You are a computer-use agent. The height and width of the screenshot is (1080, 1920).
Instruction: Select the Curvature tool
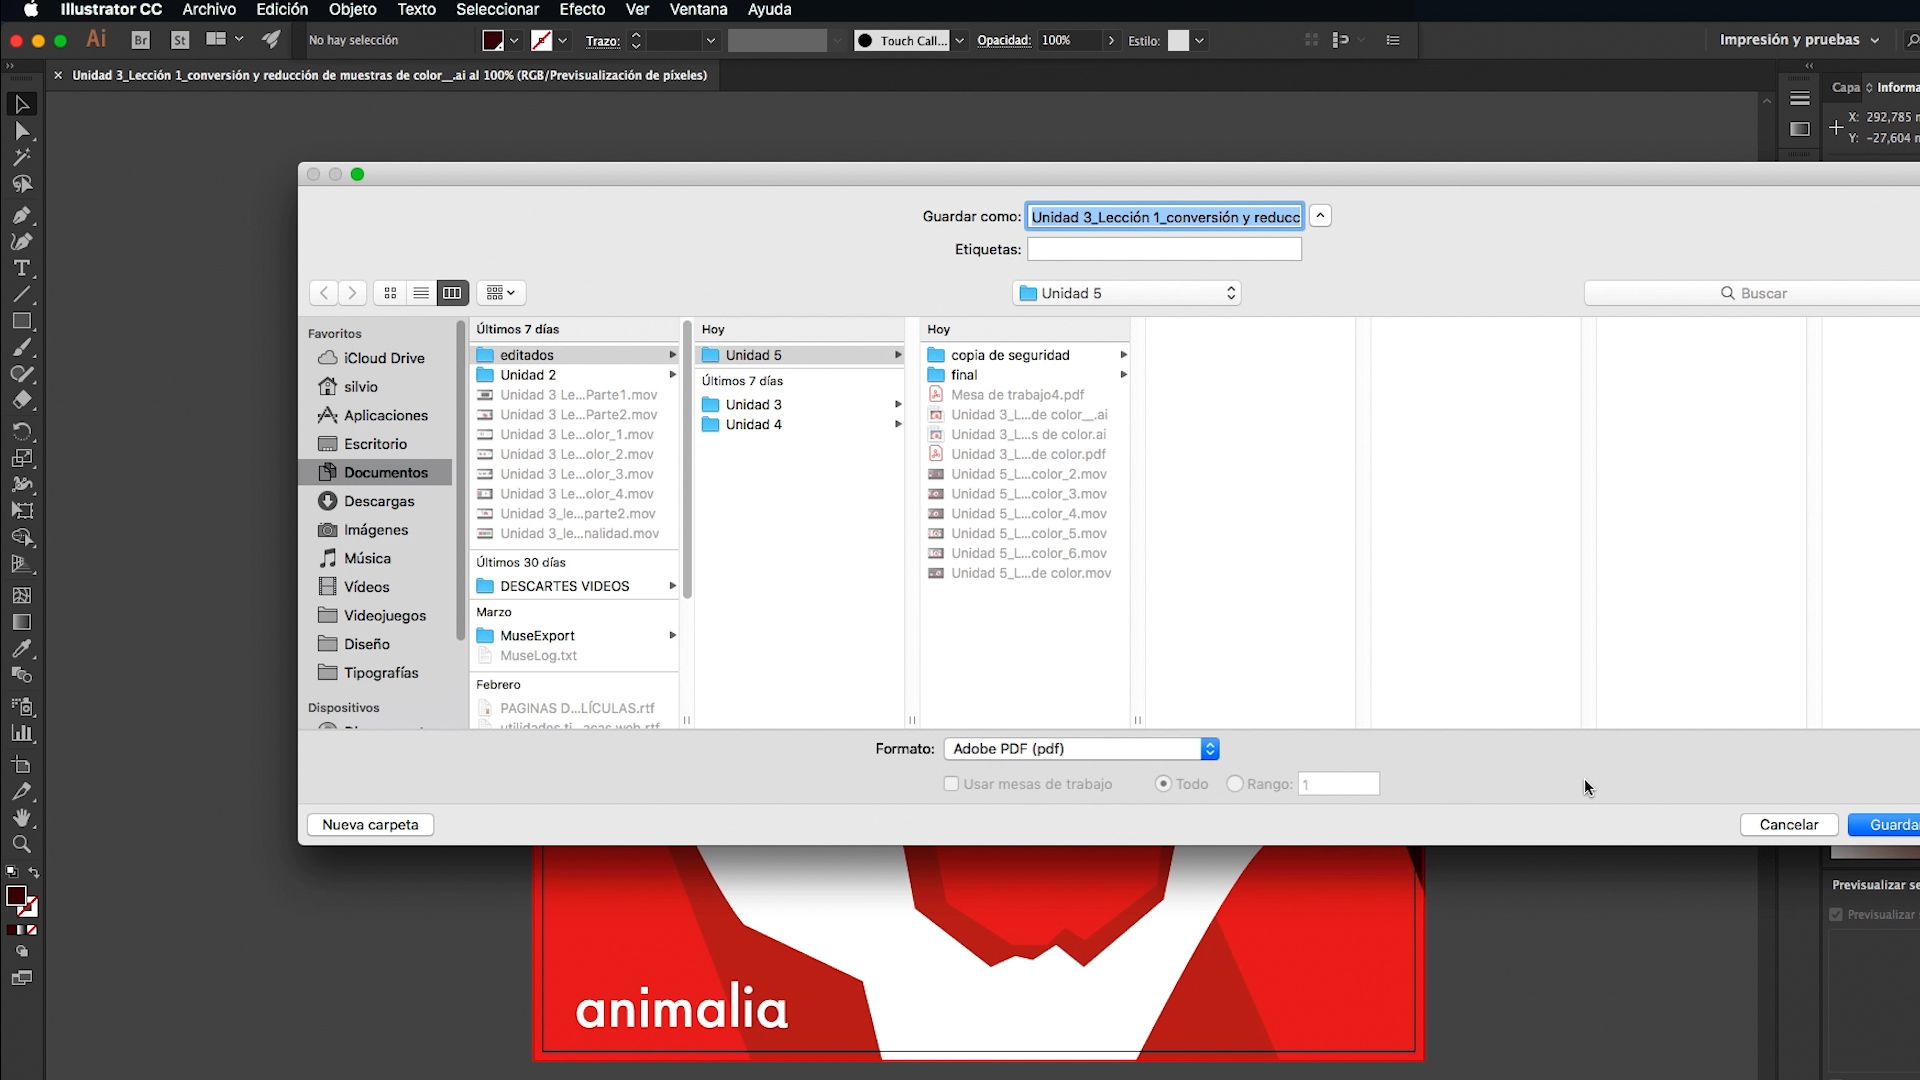[x=22, y=241]
